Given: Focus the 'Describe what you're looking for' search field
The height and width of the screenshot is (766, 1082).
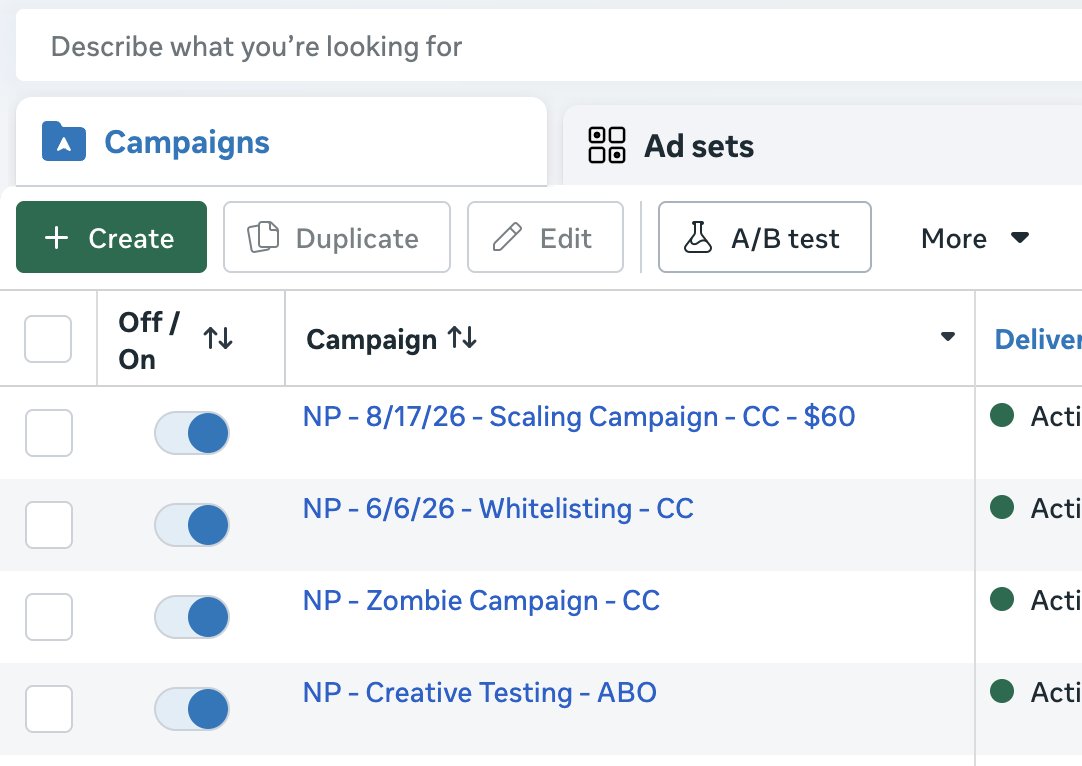Looking at the screenshot, I should [549, 46].
